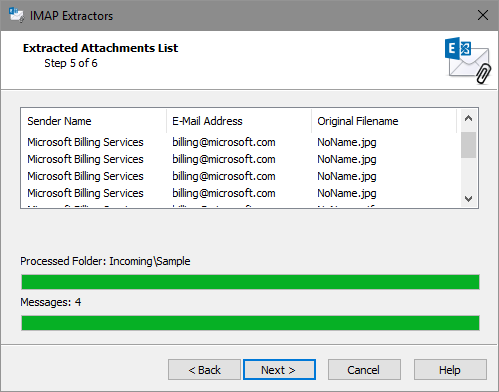Click the attachments list scrollbar thumb
The height and width of the screenshot is (392, 499).
click(x=468, y=145)
